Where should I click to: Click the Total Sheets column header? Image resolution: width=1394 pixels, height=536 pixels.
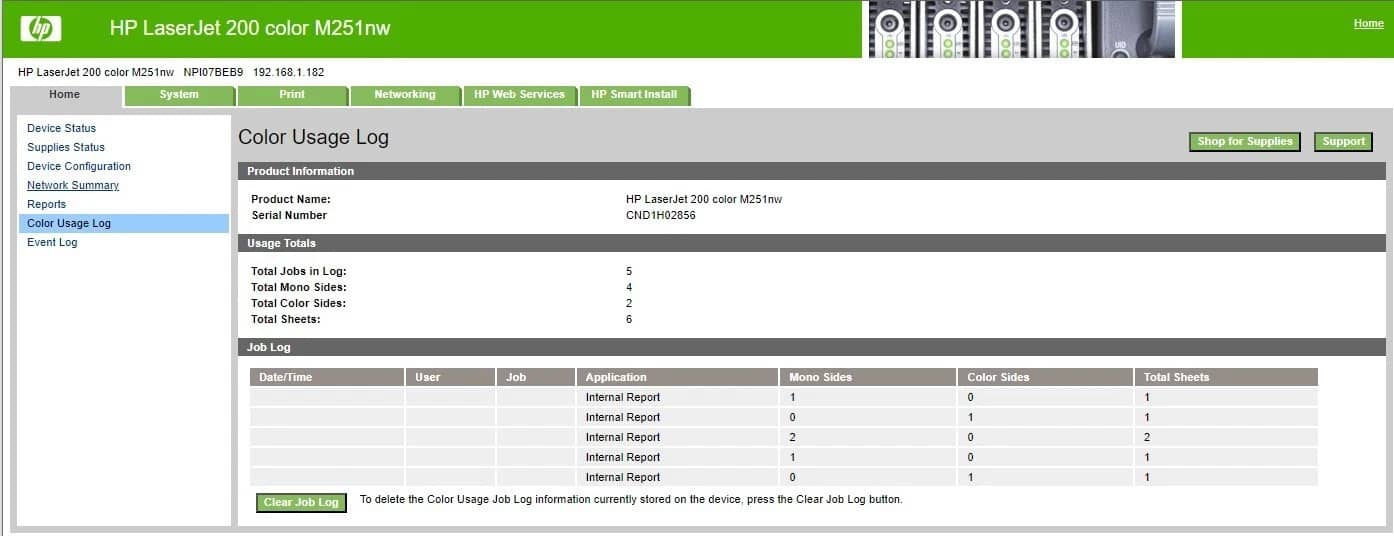click(1226, 377)
